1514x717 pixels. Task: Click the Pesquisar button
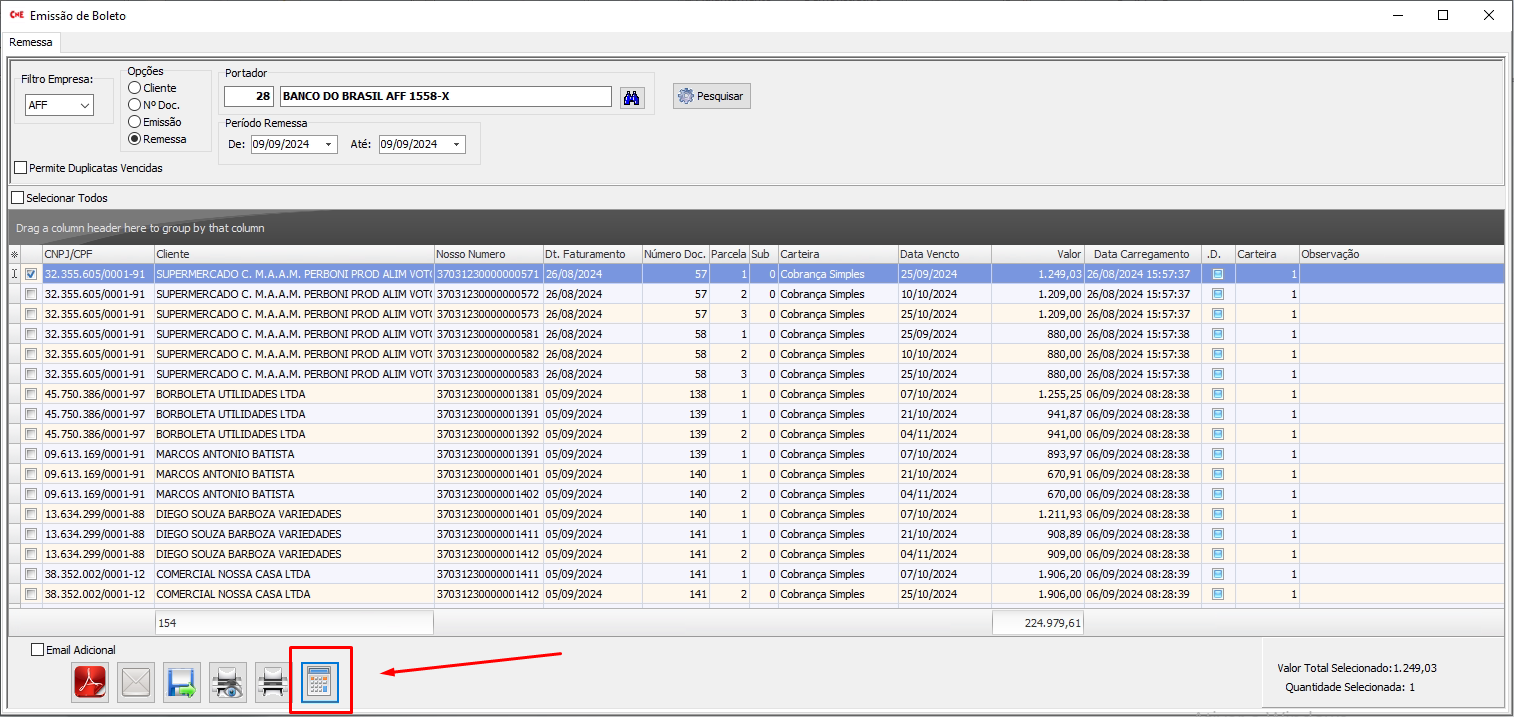[x=711, y=96]
